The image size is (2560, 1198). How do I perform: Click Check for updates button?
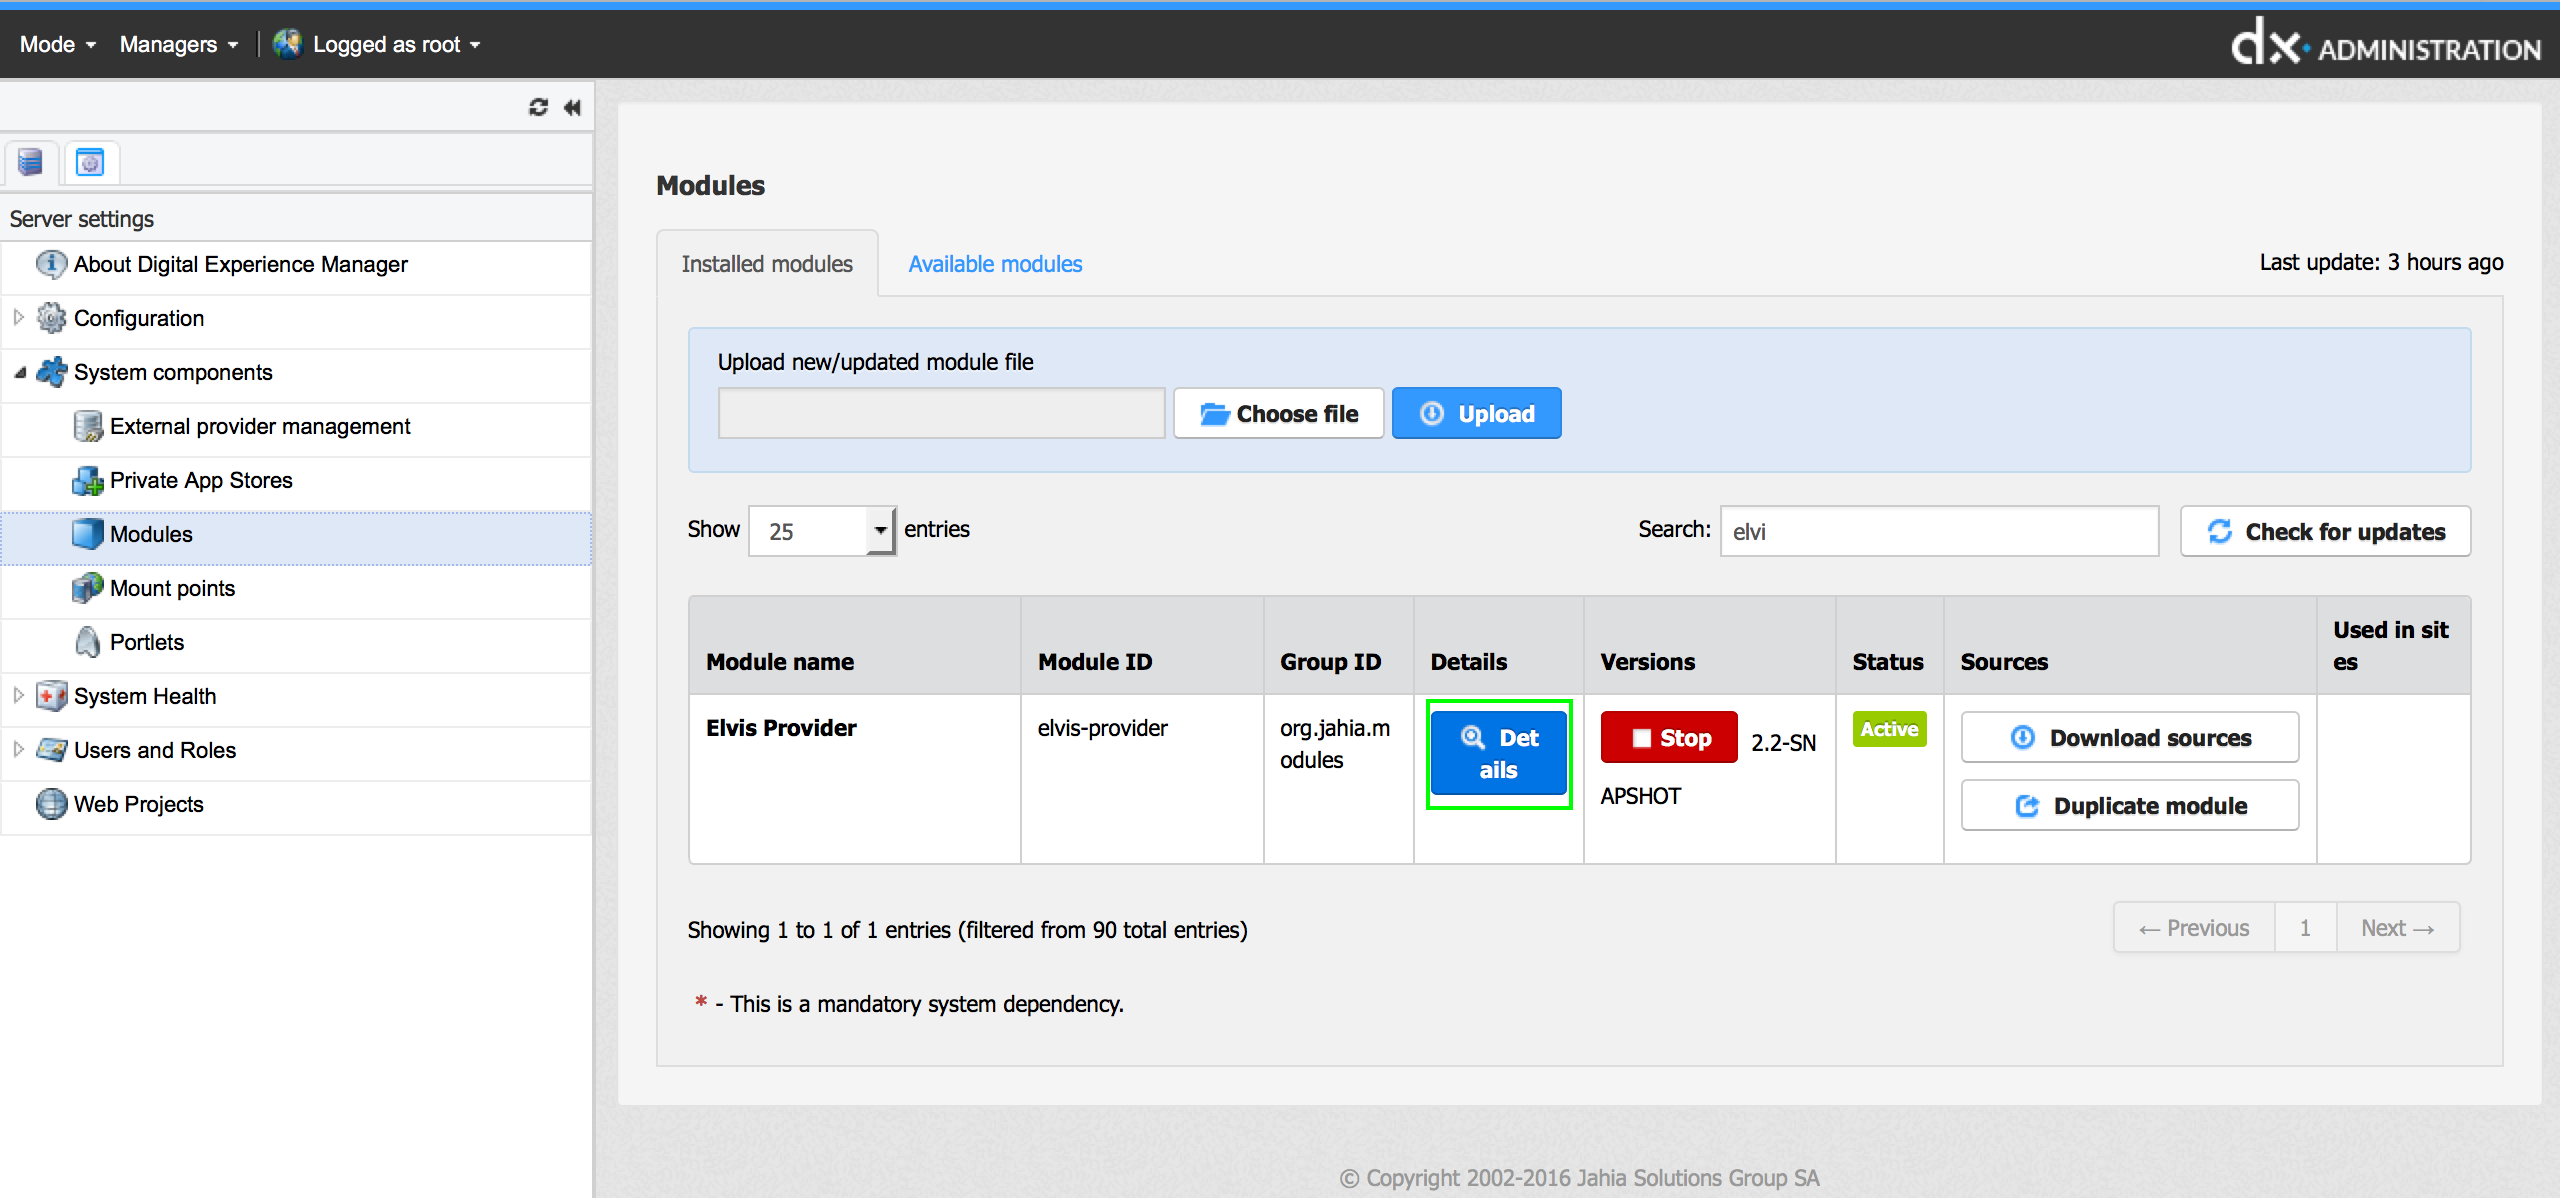click(x=2326, y=531)
